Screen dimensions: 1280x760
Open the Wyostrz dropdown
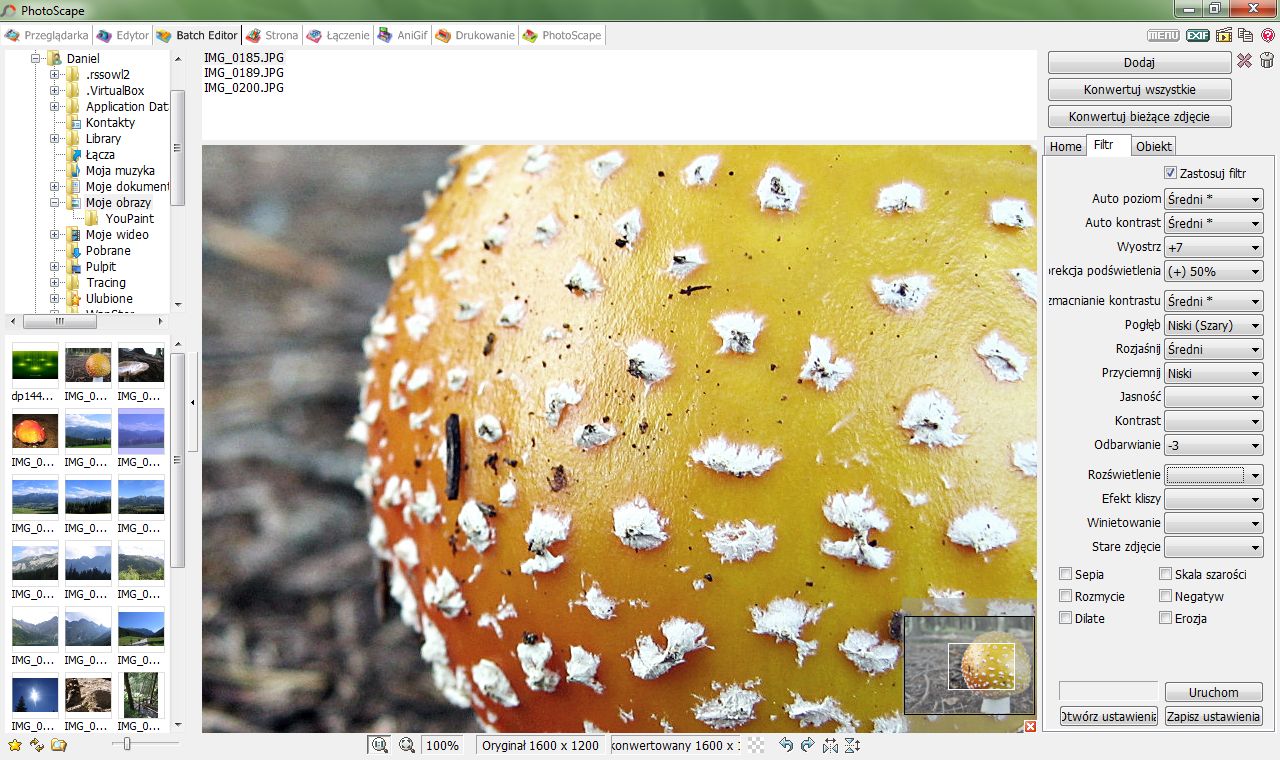tap(1214, 247)
